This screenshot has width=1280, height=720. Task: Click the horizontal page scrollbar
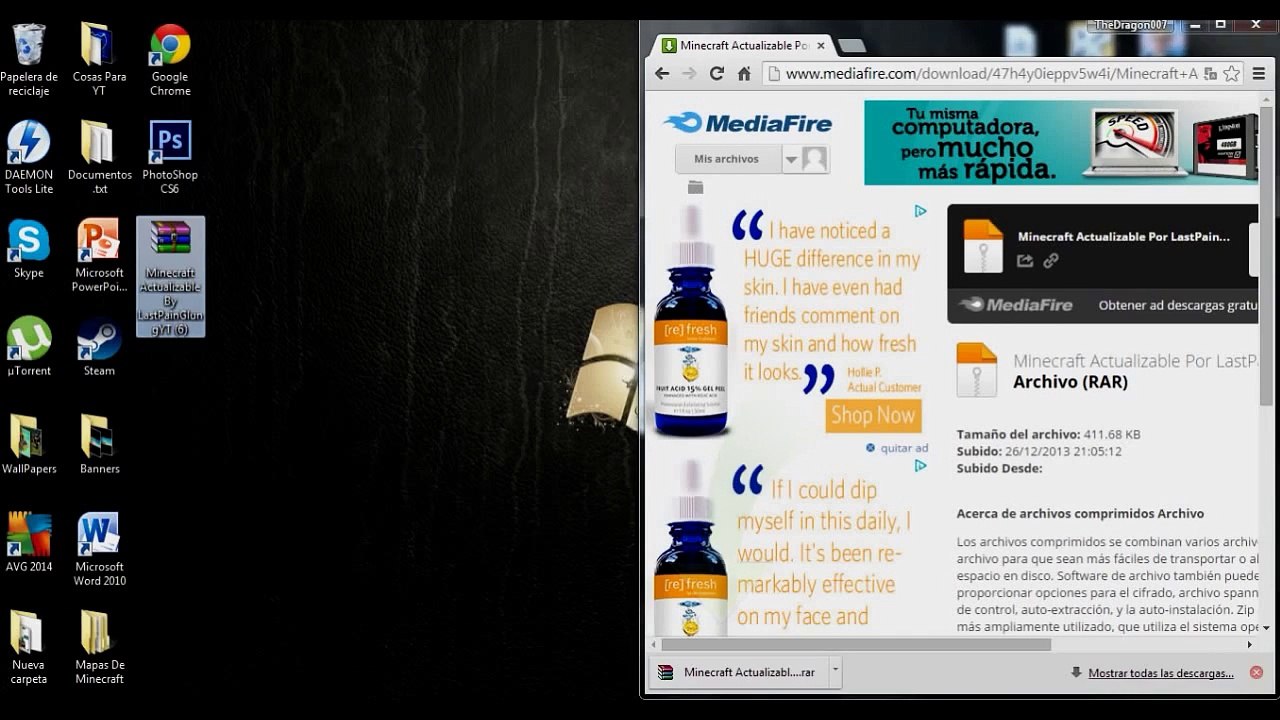tap(856, 645)
